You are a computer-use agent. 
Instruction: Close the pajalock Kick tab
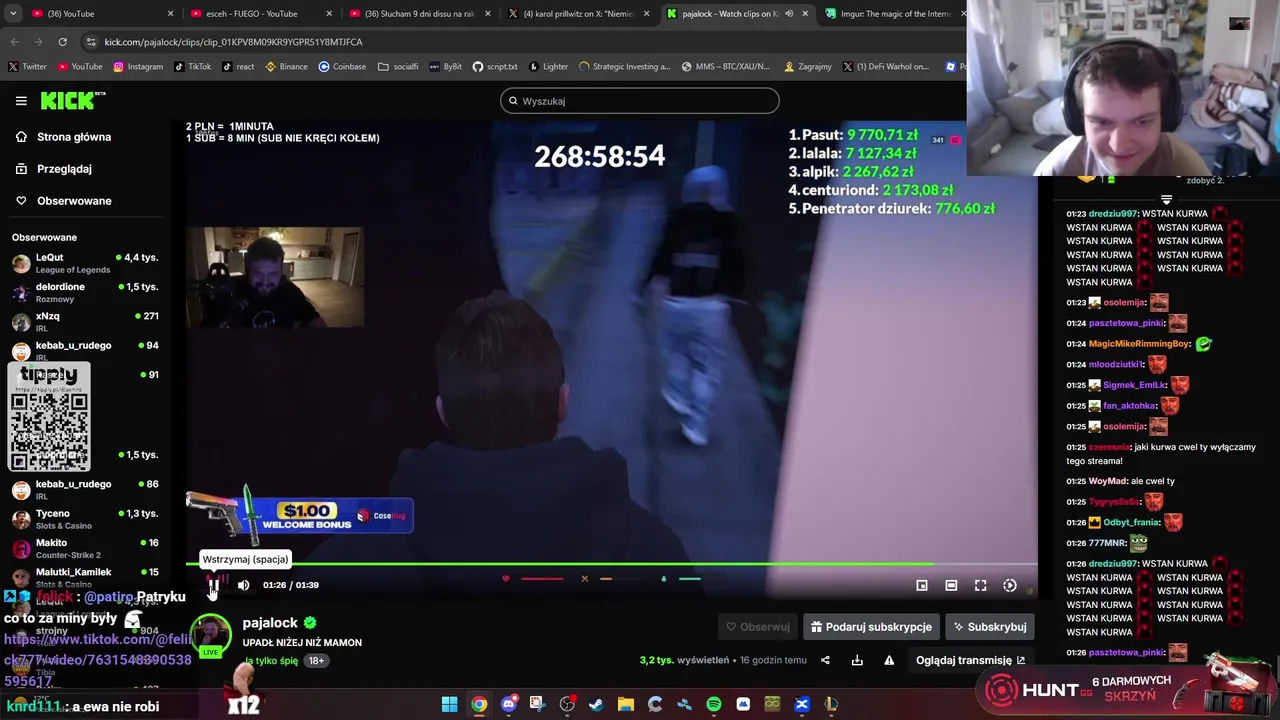[x=805, y=14]
